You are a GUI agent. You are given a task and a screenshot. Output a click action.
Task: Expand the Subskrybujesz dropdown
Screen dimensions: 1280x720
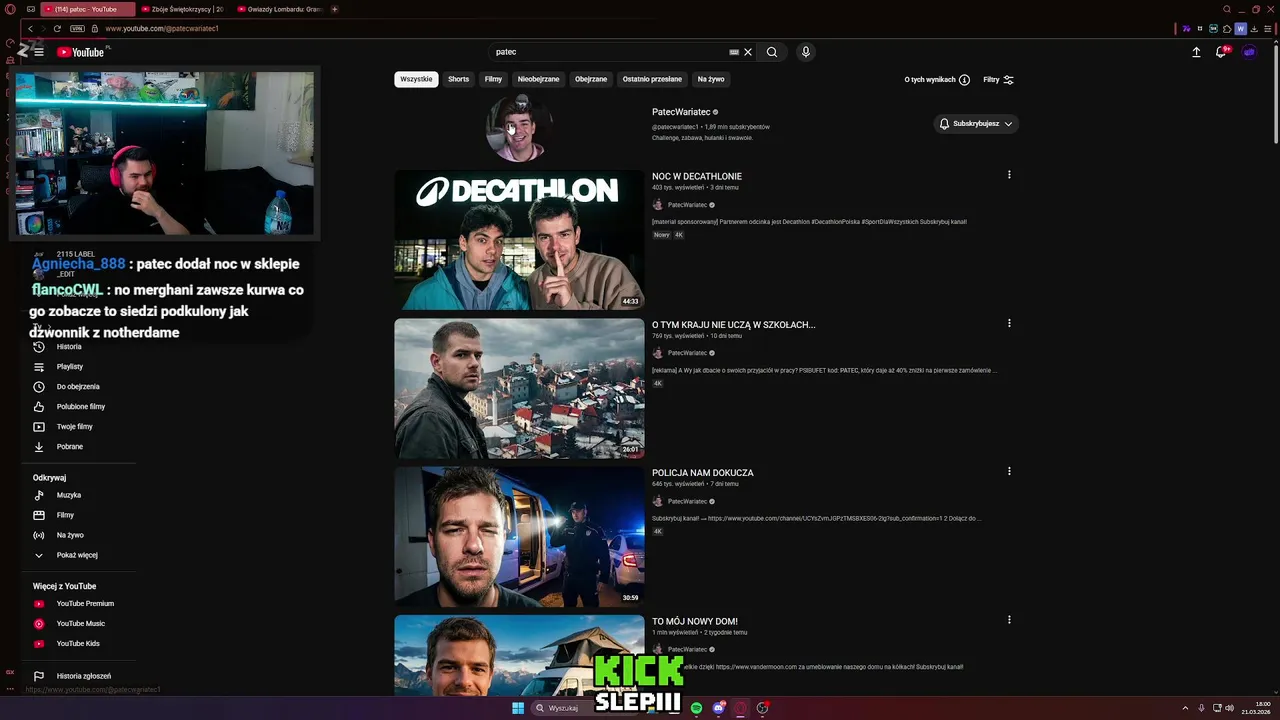(976, 124)
